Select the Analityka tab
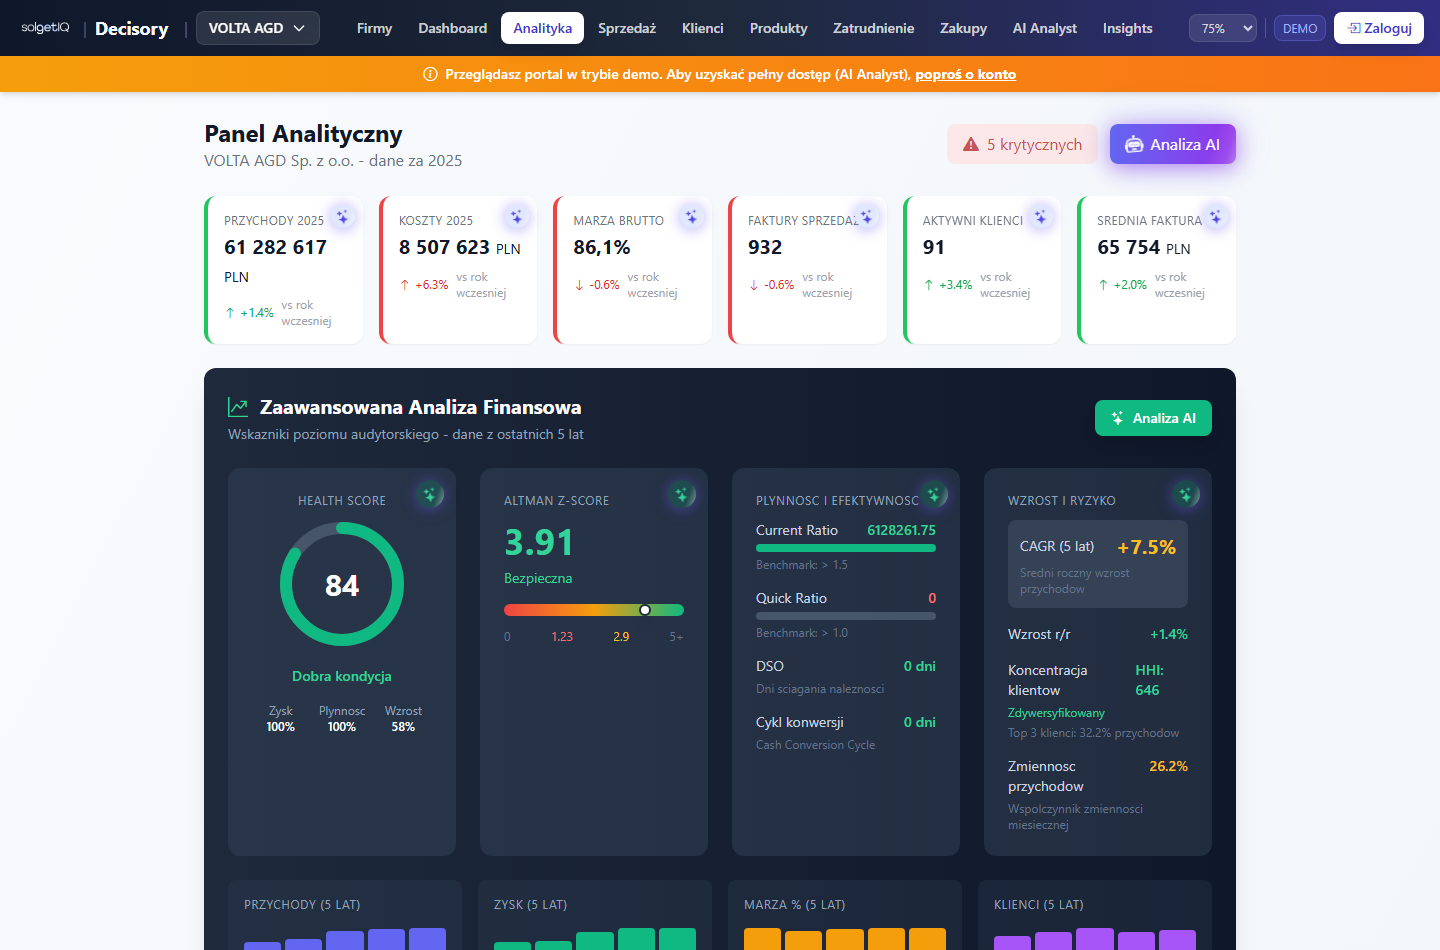 pyautogui.click(x=543, y=28)
